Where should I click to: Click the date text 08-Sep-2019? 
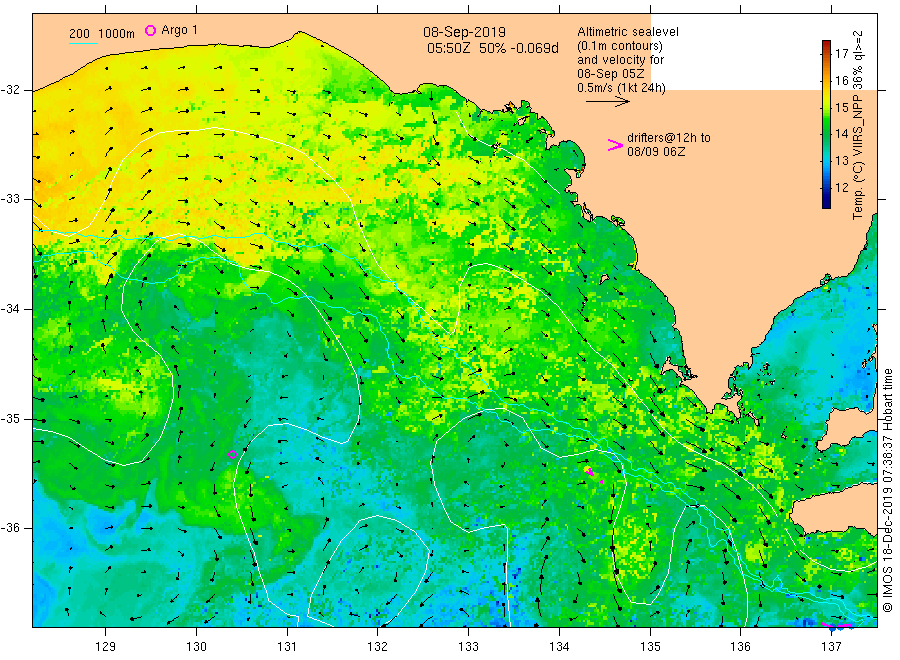464,32
